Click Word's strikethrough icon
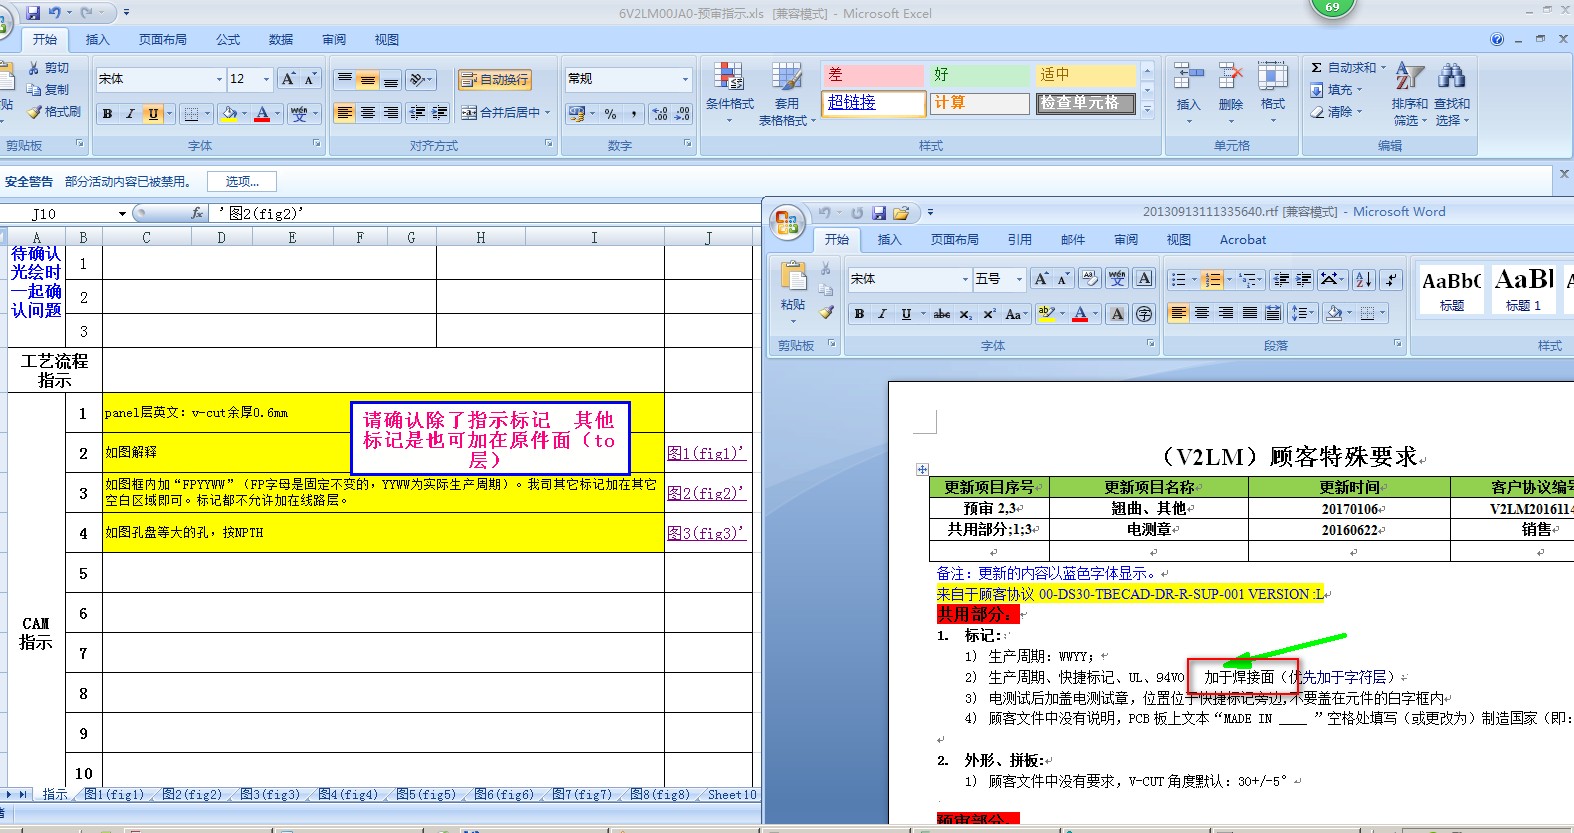Viewport: 1574px width, 833px height. (941, 314)
